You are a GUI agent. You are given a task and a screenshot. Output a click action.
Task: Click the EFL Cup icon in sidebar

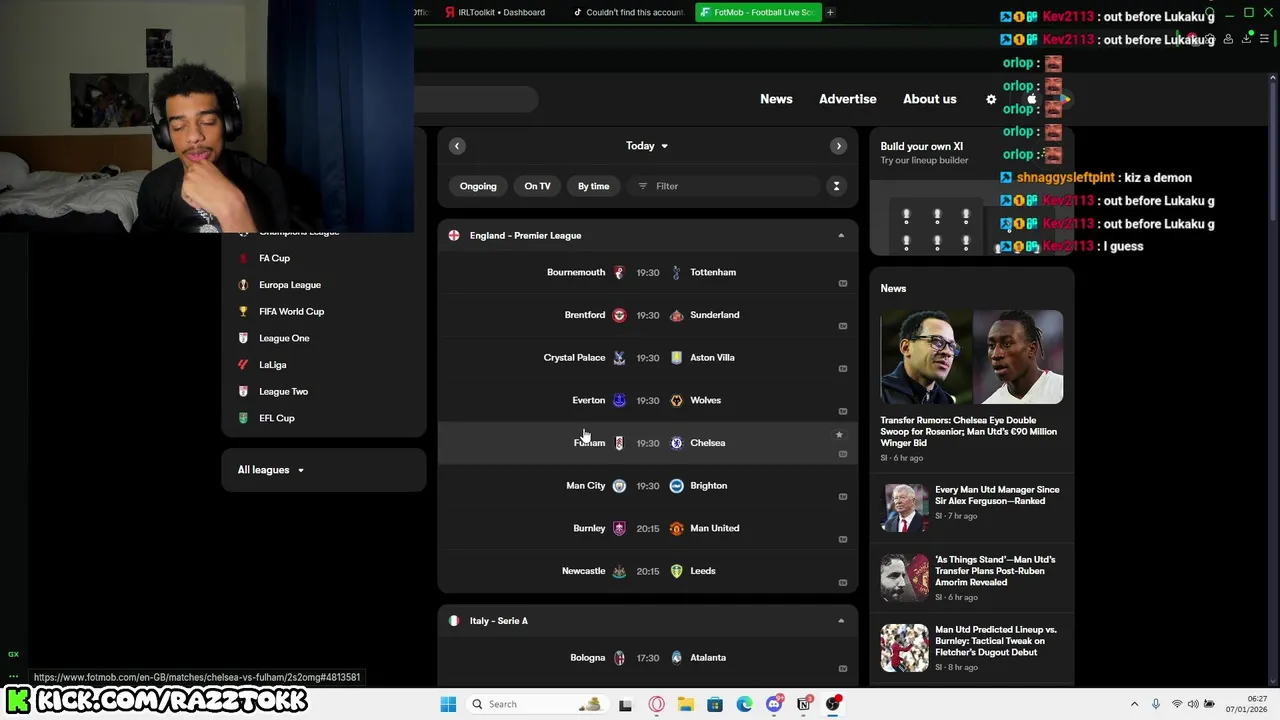pyautogui.click(x=243, y=418)
